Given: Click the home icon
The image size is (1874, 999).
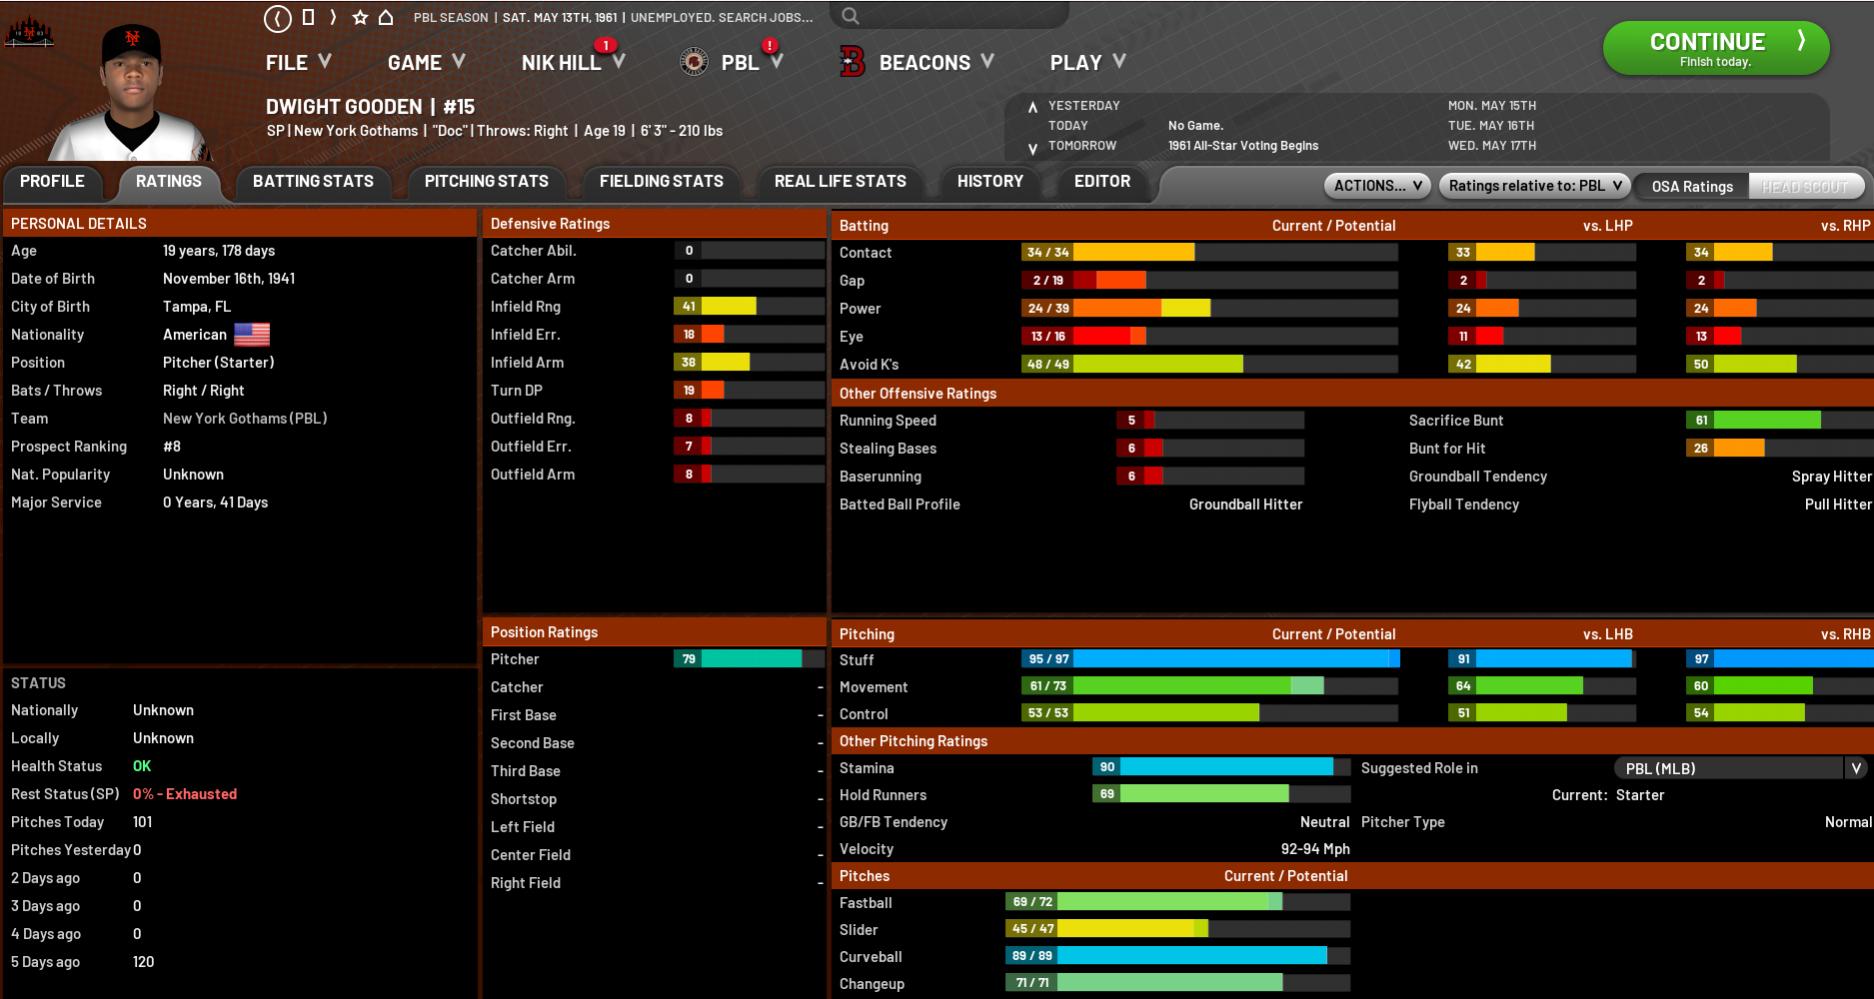Looking at the screenshot, I should [x=386, y=18].
